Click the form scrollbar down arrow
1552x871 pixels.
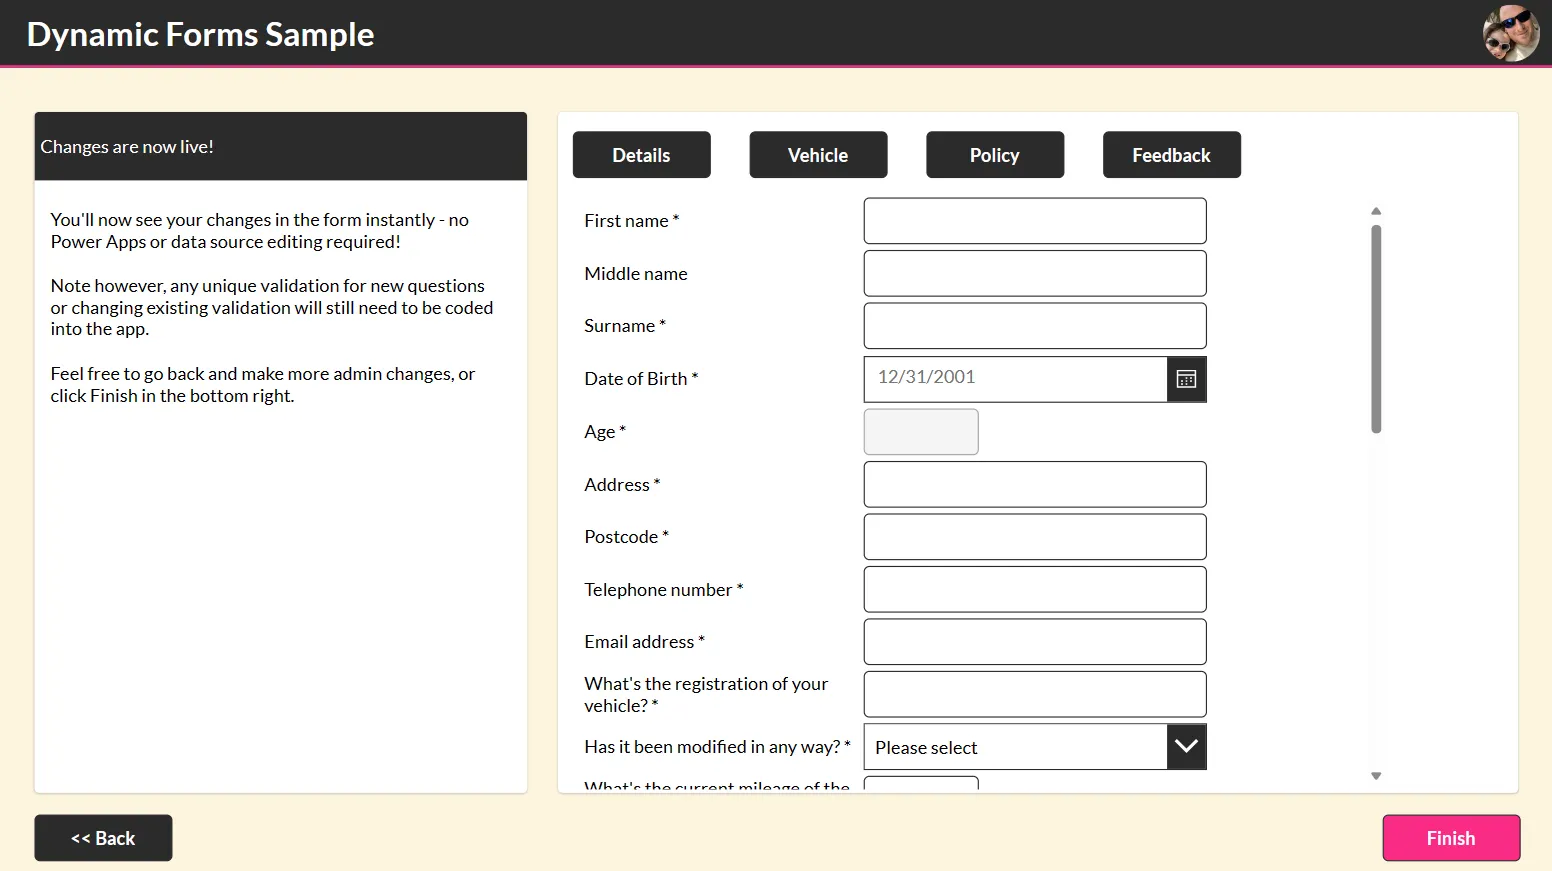click(x=1376, y=776)
